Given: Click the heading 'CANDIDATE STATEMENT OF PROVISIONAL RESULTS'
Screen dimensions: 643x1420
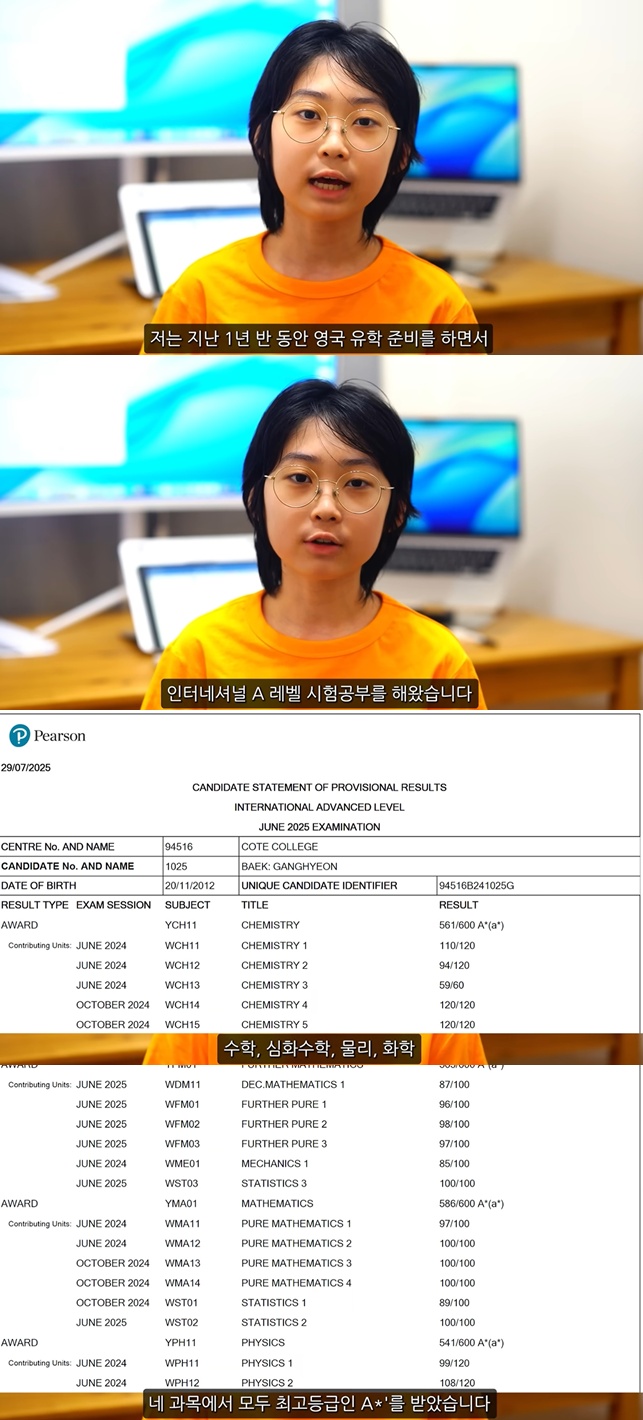Looking at the screenshot, I should pyautogui.click(x=319, y=787).
